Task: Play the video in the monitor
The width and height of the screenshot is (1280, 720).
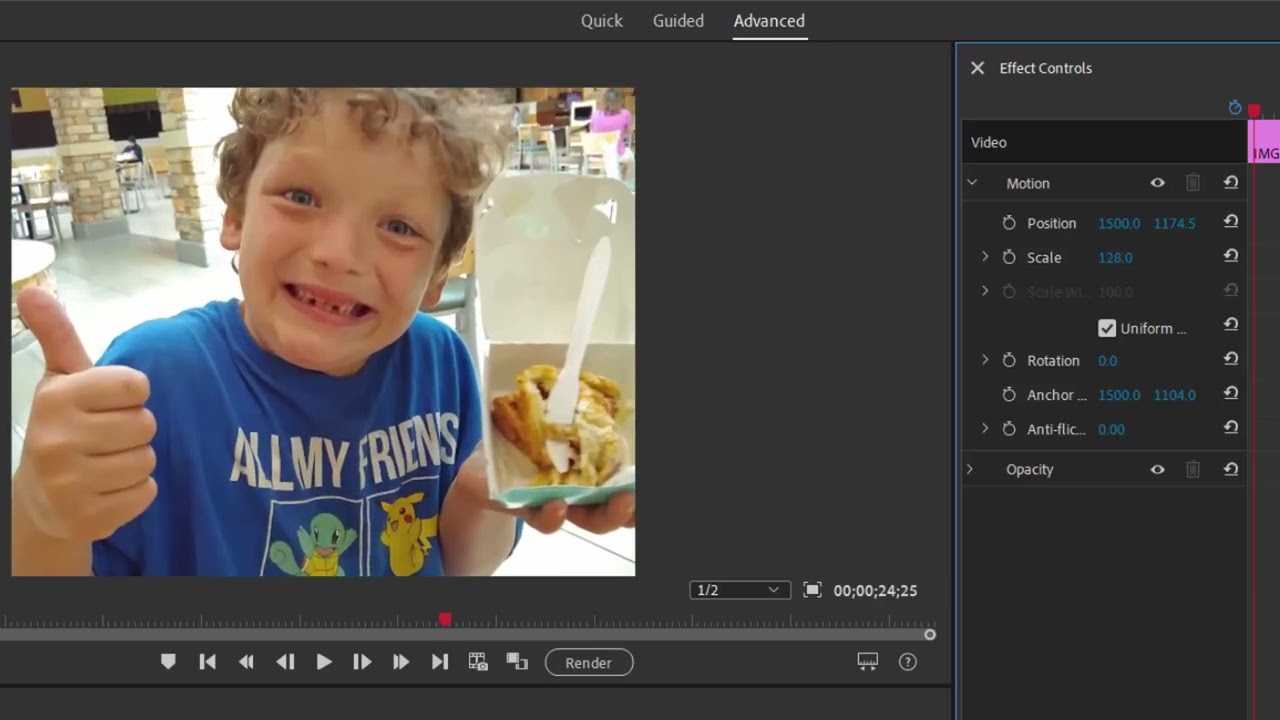Action: tap(324, 662)
